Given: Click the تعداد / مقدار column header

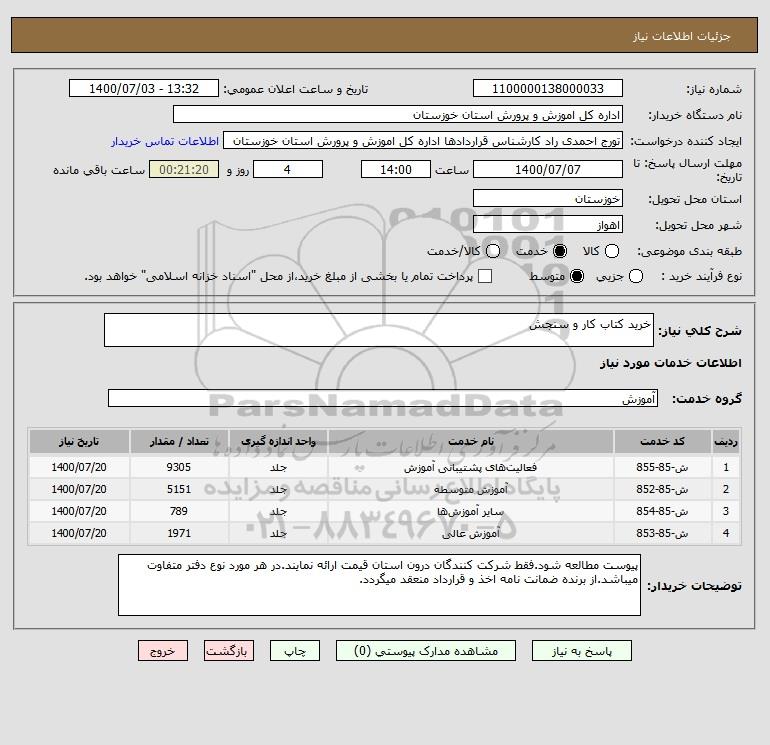Looking at the screenshot, I should [x=179, y=441].
